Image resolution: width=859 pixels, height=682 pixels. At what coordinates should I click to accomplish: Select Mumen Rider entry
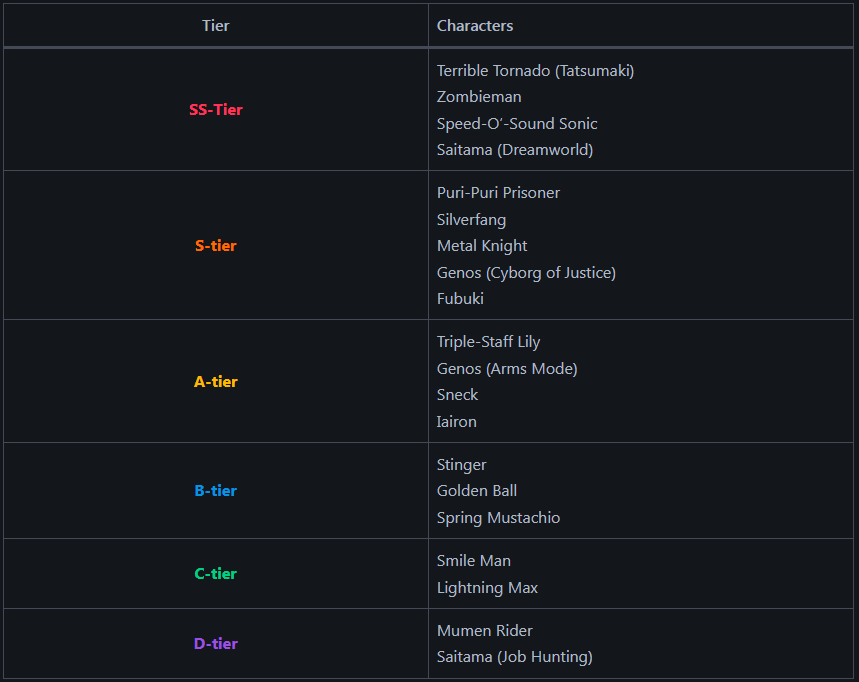pos(484,631)
